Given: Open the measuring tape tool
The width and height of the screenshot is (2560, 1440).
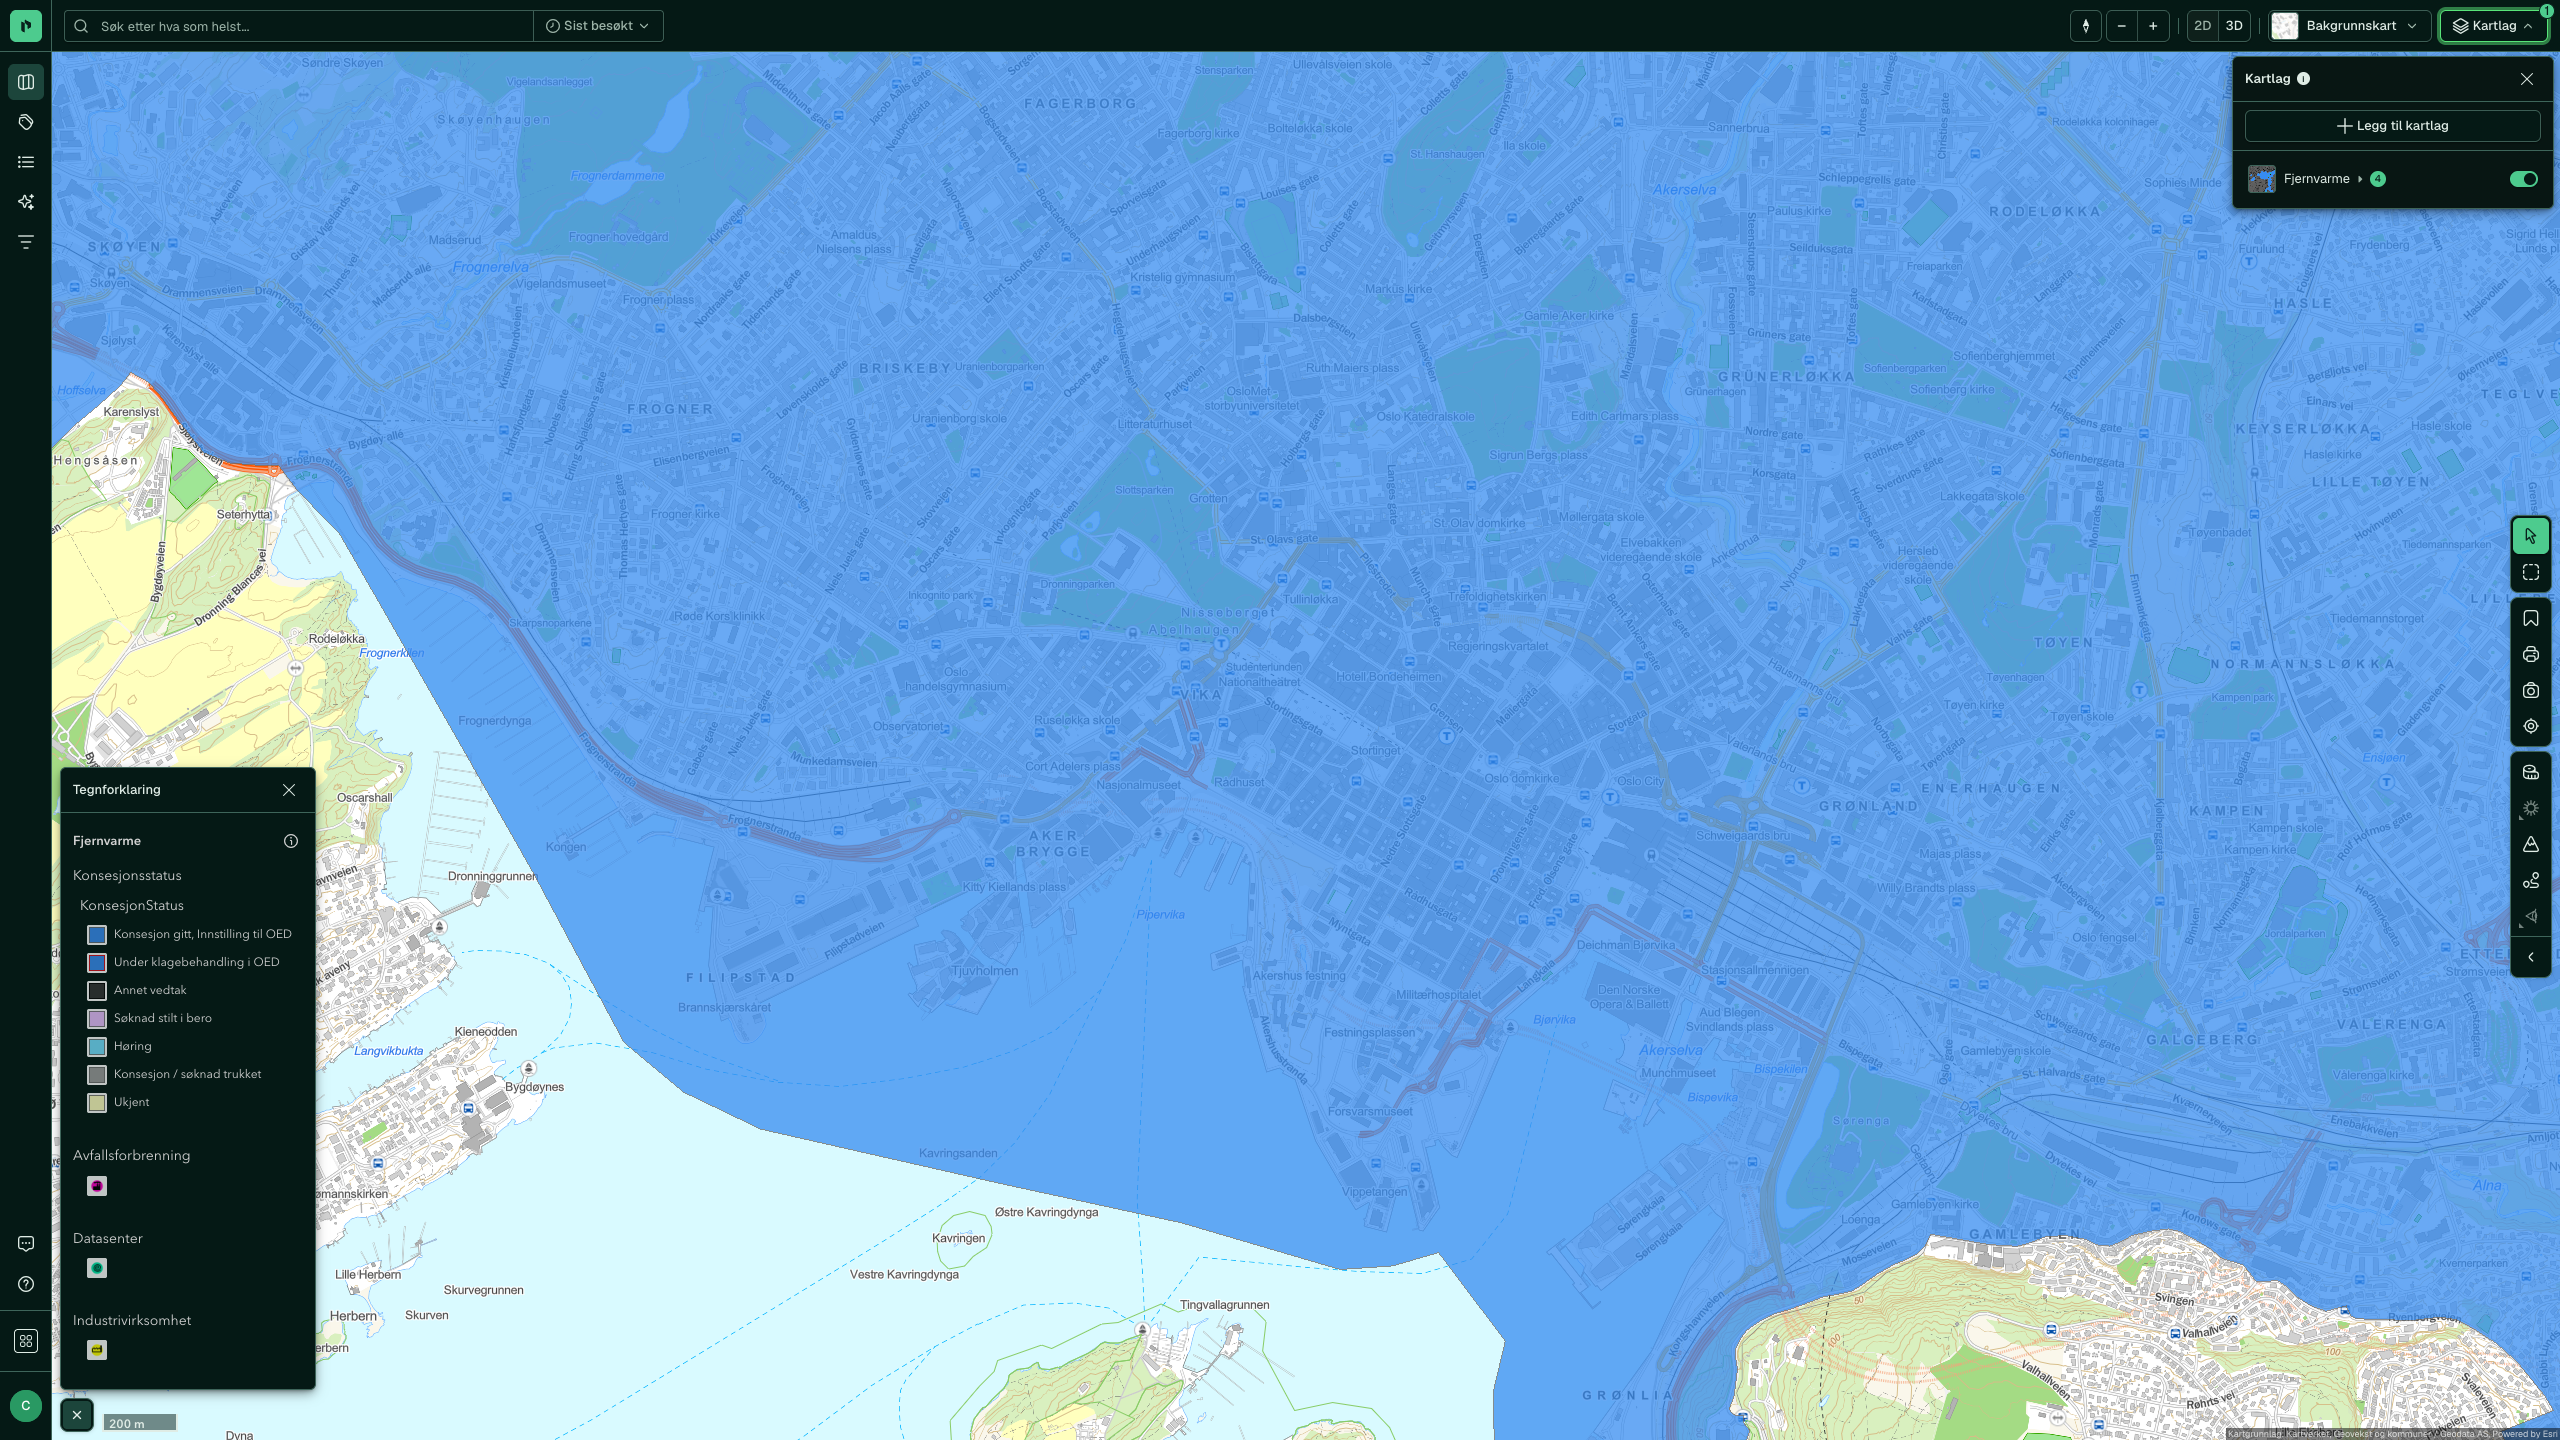Looking at the screenshot, I should (x=2531, y=772).
